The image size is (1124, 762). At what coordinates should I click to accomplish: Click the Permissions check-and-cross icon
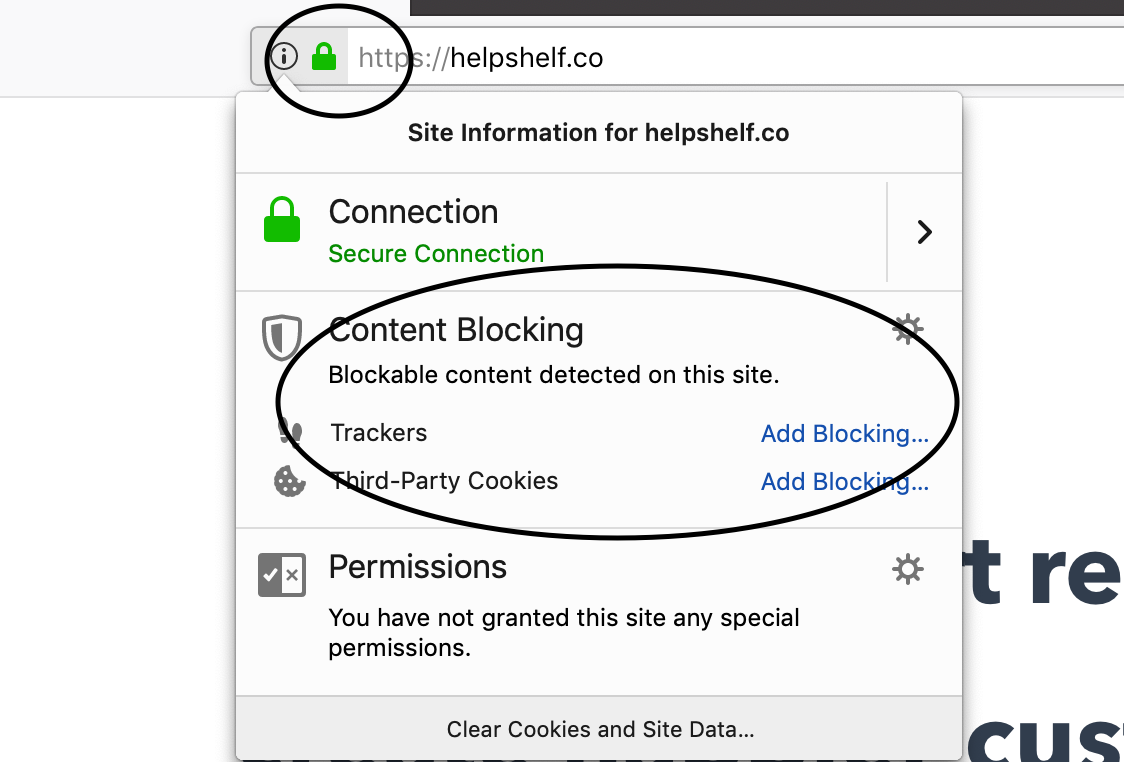coord(282,575)
